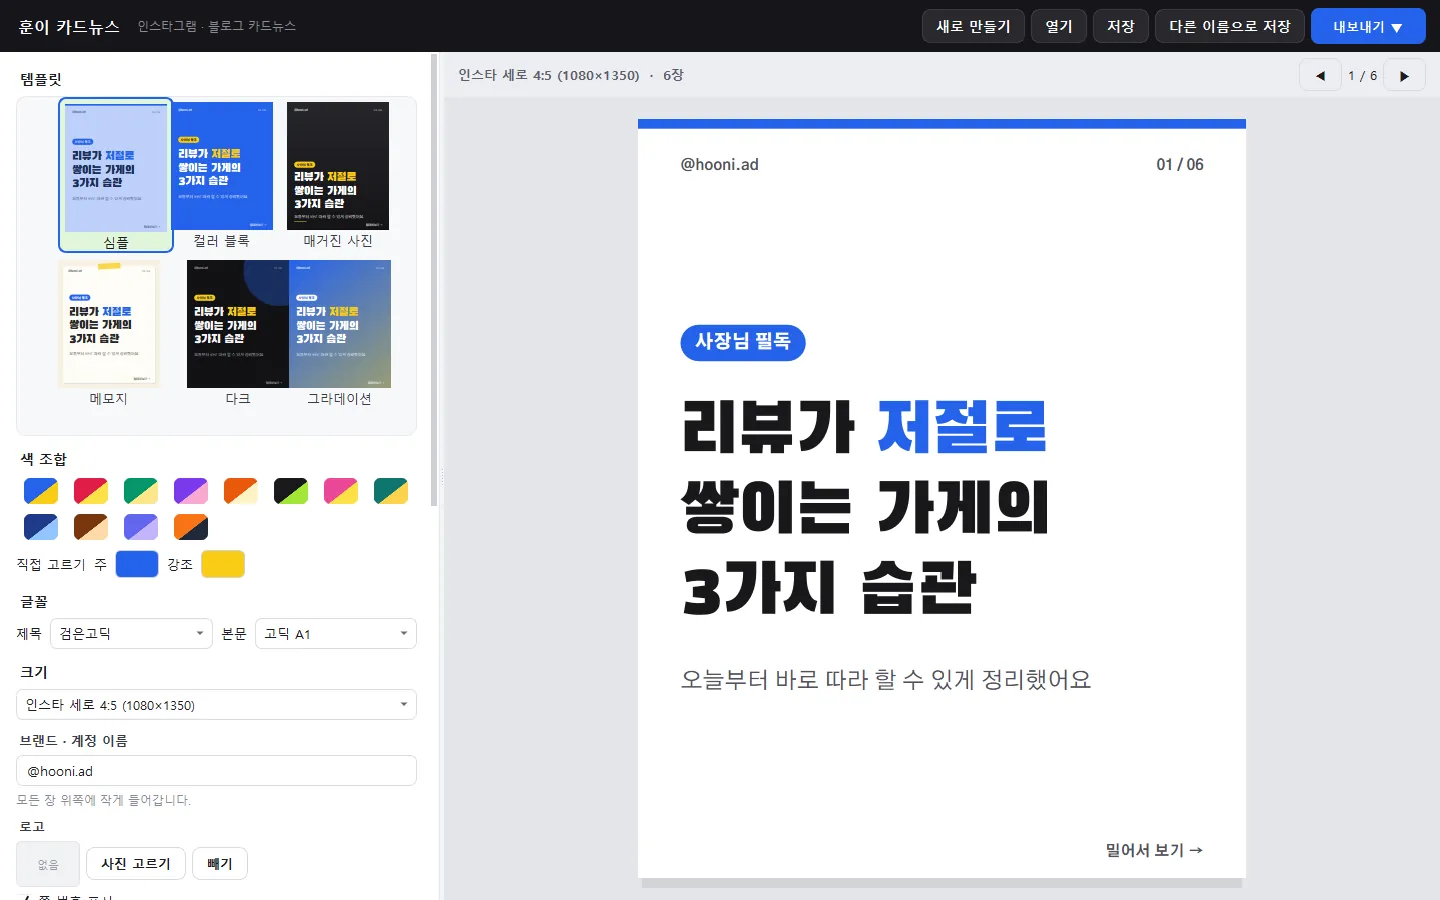Apply the brown and peach color combo
This screenshot has width=1440, height=900.
coord(91,527)
